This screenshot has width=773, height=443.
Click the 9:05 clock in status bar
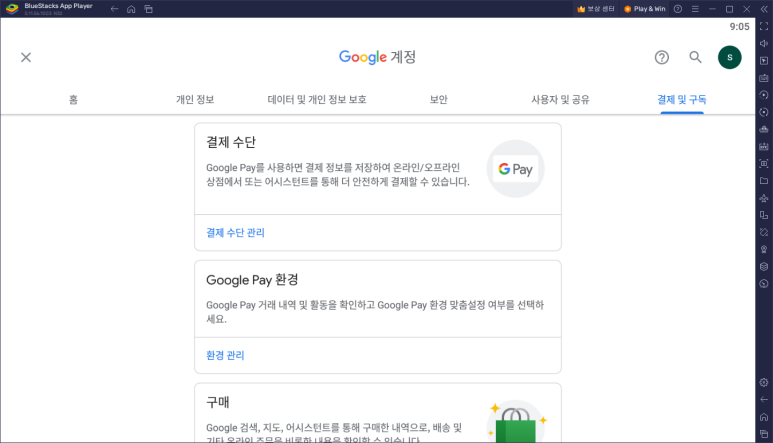click(x=739, y=27)
